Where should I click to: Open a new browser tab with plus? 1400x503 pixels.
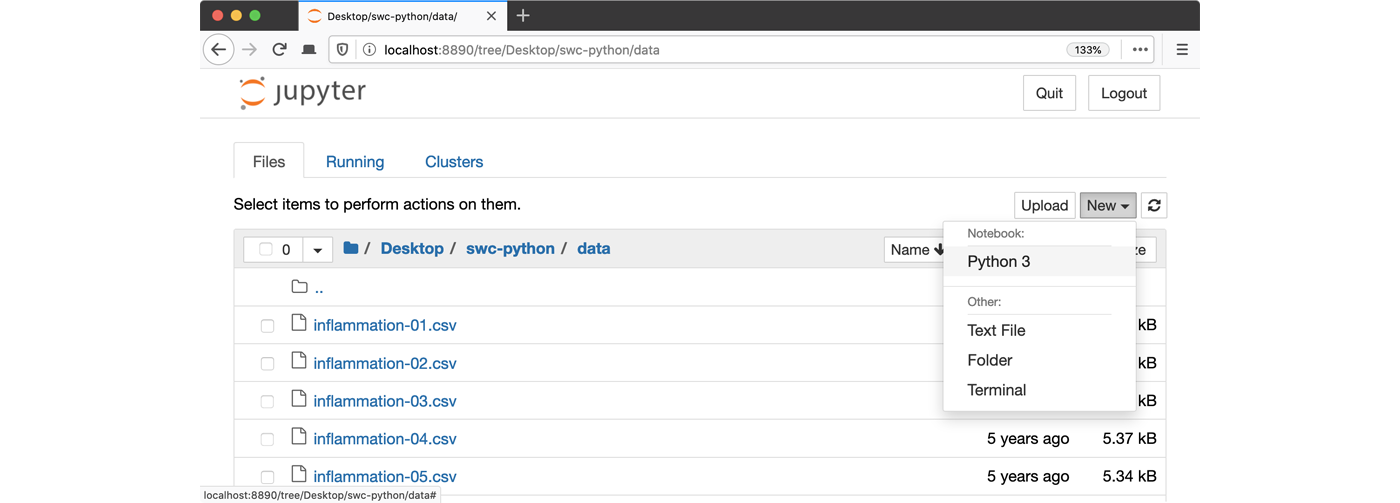click(523, 15)
